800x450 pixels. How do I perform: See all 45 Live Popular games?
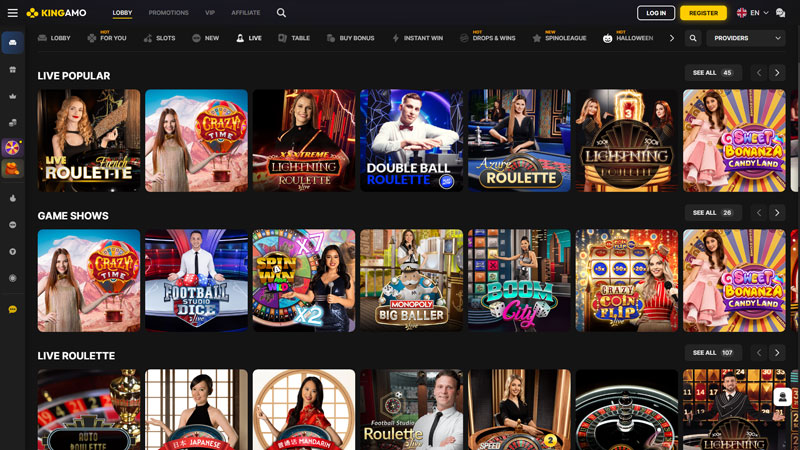[713, 73]
